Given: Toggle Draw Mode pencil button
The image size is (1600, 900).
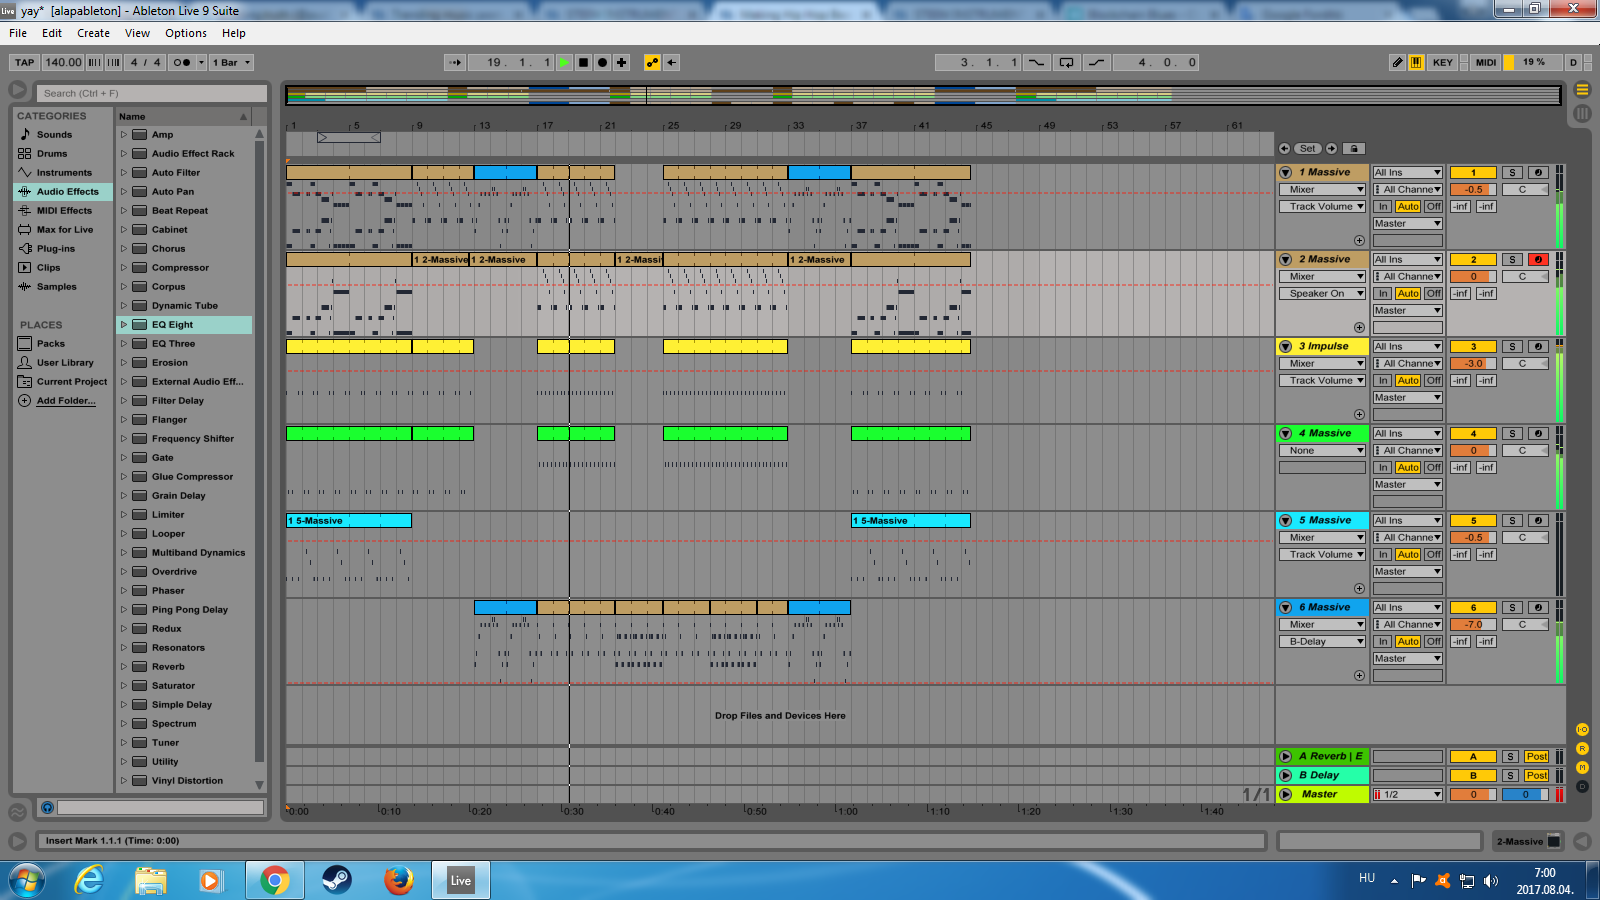Looking at the screenshot, I should click(1397, 62).
